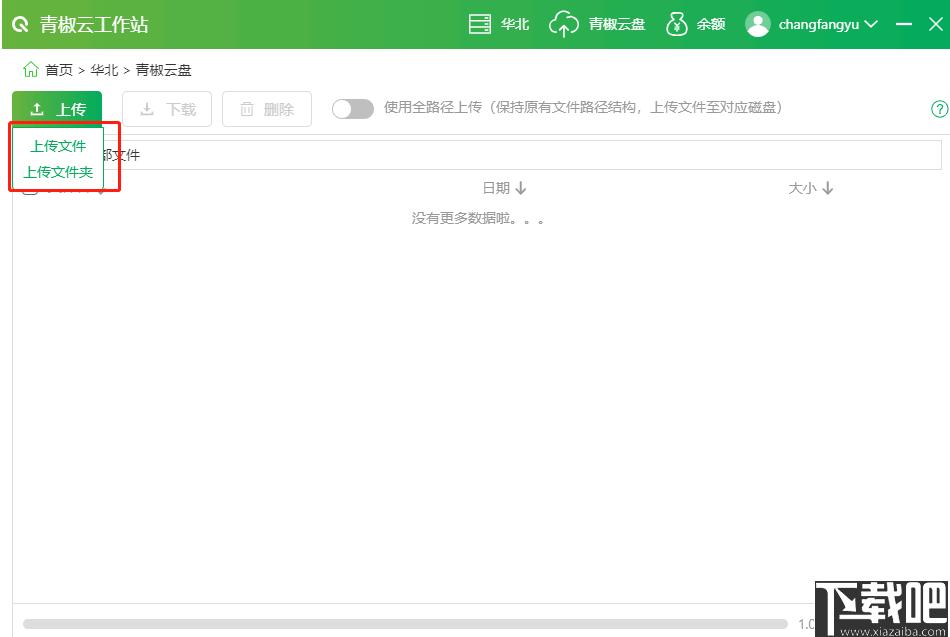Select 青椒云盘 in the breadcrumb
950x637 pixels.
163,70
